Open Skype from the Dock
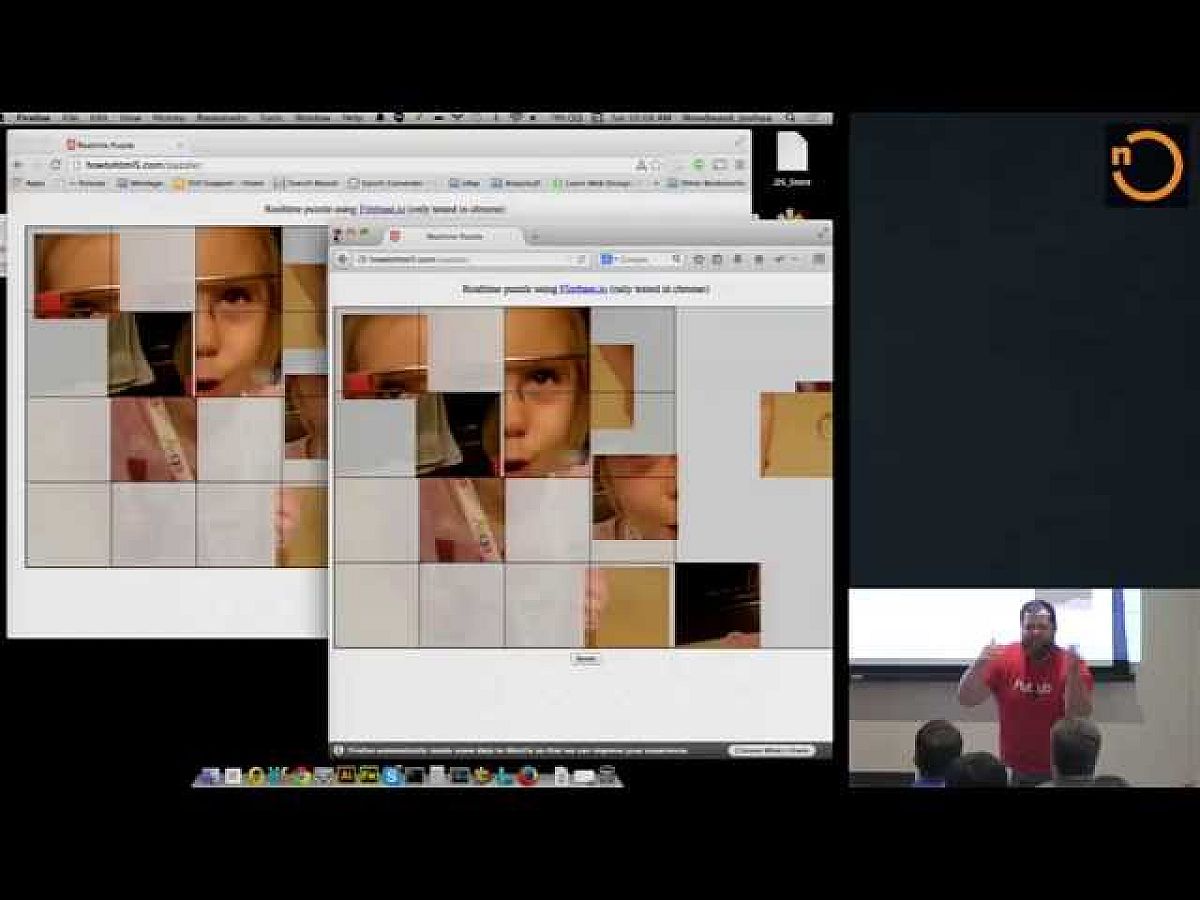 392,776
